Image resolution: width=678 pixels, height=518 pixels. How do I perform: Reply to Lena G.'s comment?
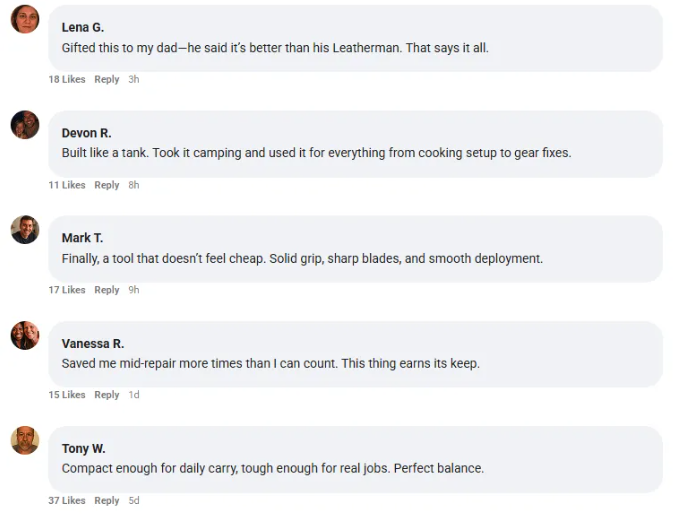click(107, 80)
